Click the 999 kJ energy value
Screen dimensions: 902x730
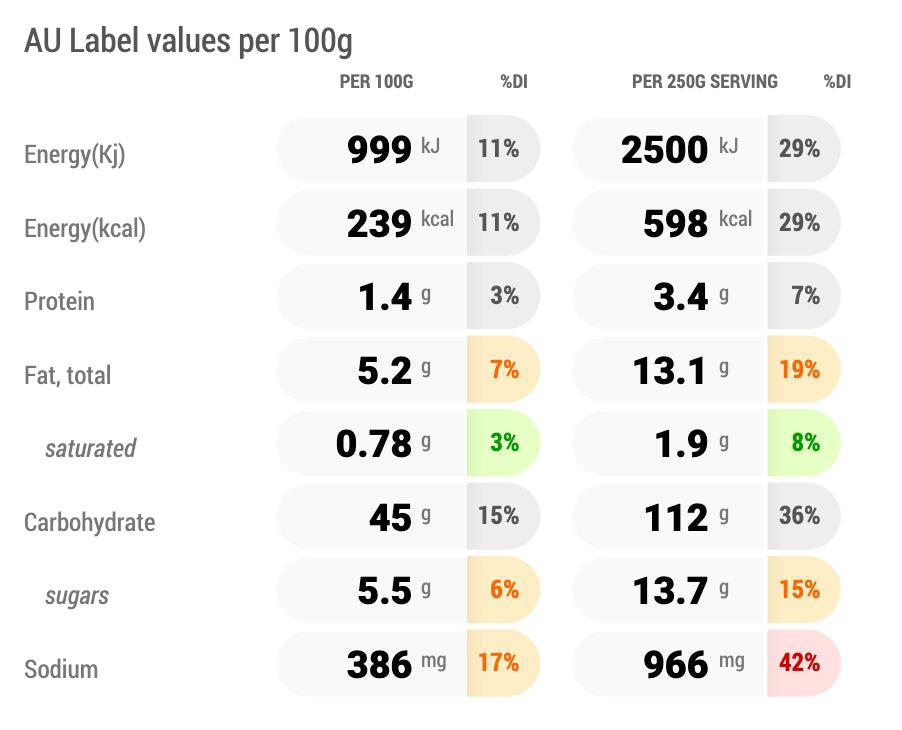[x=380, y=150]
